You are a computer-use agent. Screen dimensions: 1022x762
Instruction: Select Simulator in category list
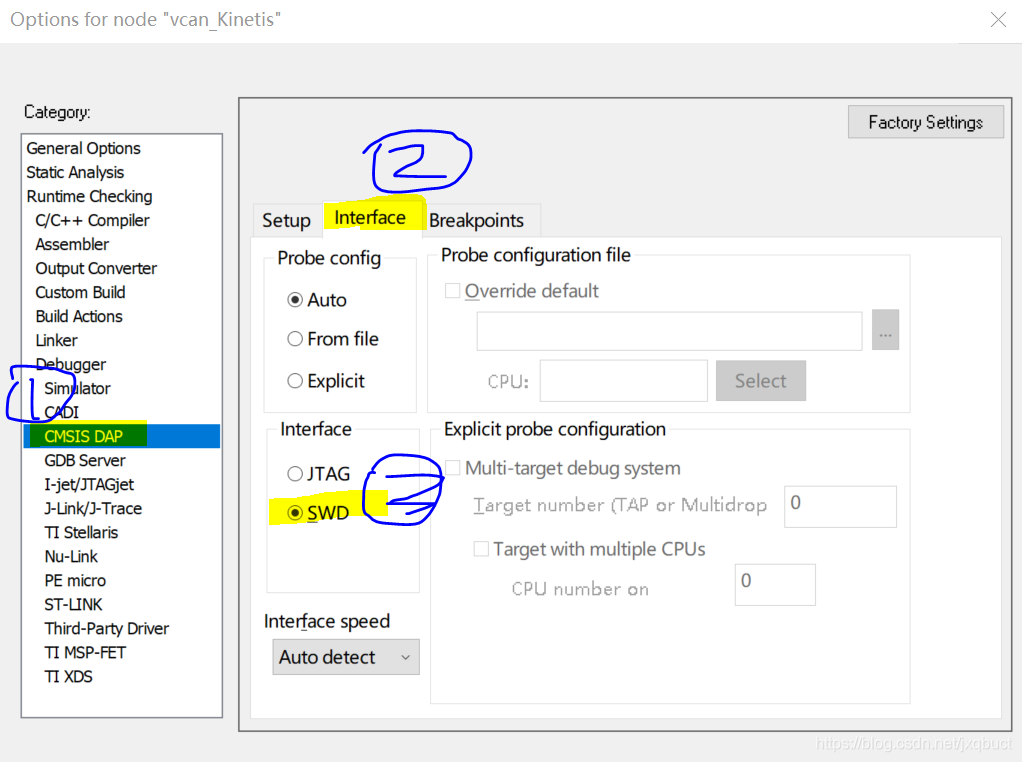click(77, 388)
